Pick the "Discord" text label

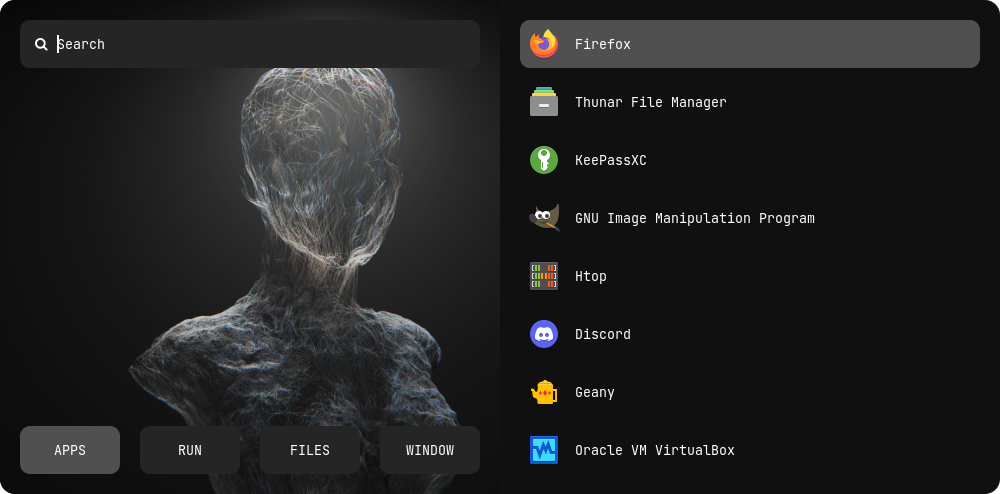coord(602,334)
